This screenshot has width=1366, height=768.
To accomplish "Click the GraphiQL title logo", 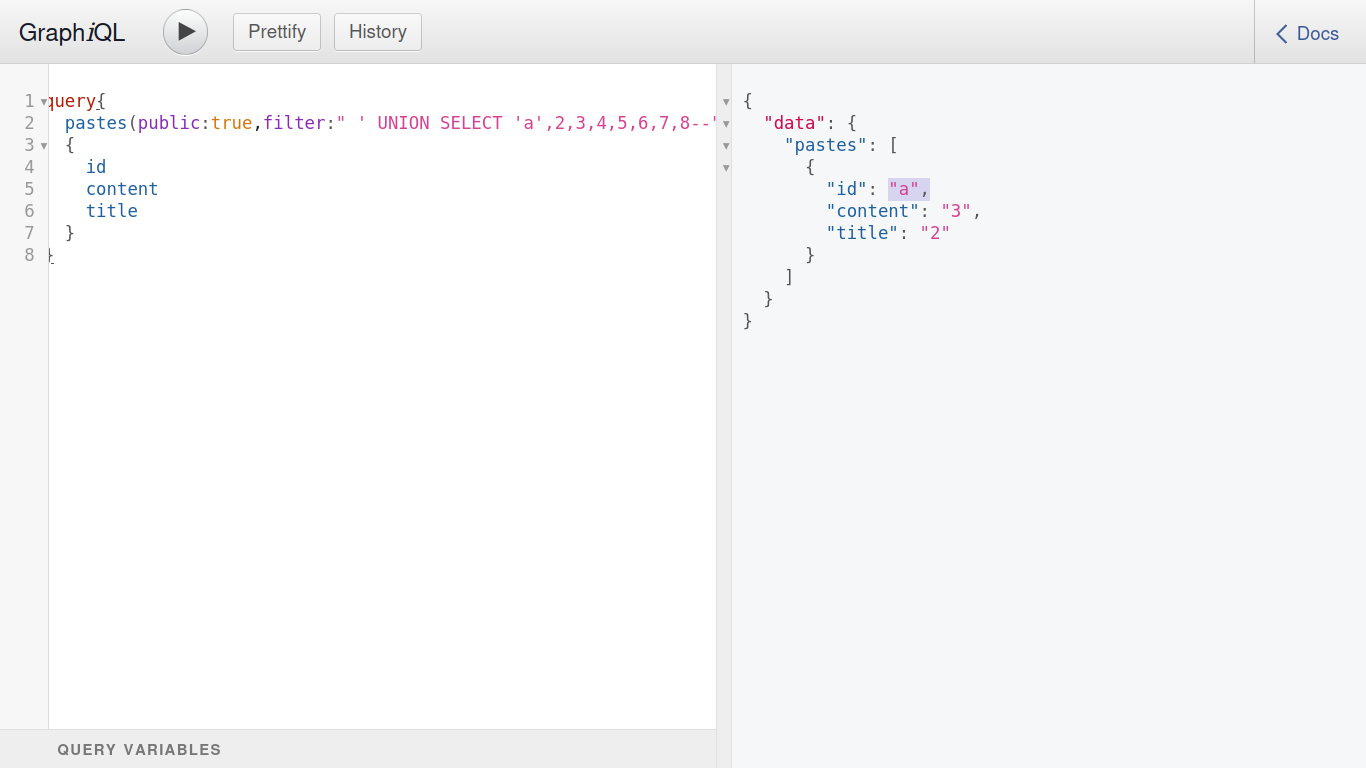I will coord(72,33).
